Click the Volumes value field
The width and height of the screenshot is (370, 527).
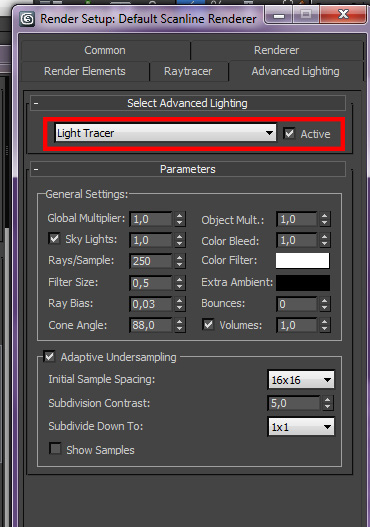(x=297, y=325)
